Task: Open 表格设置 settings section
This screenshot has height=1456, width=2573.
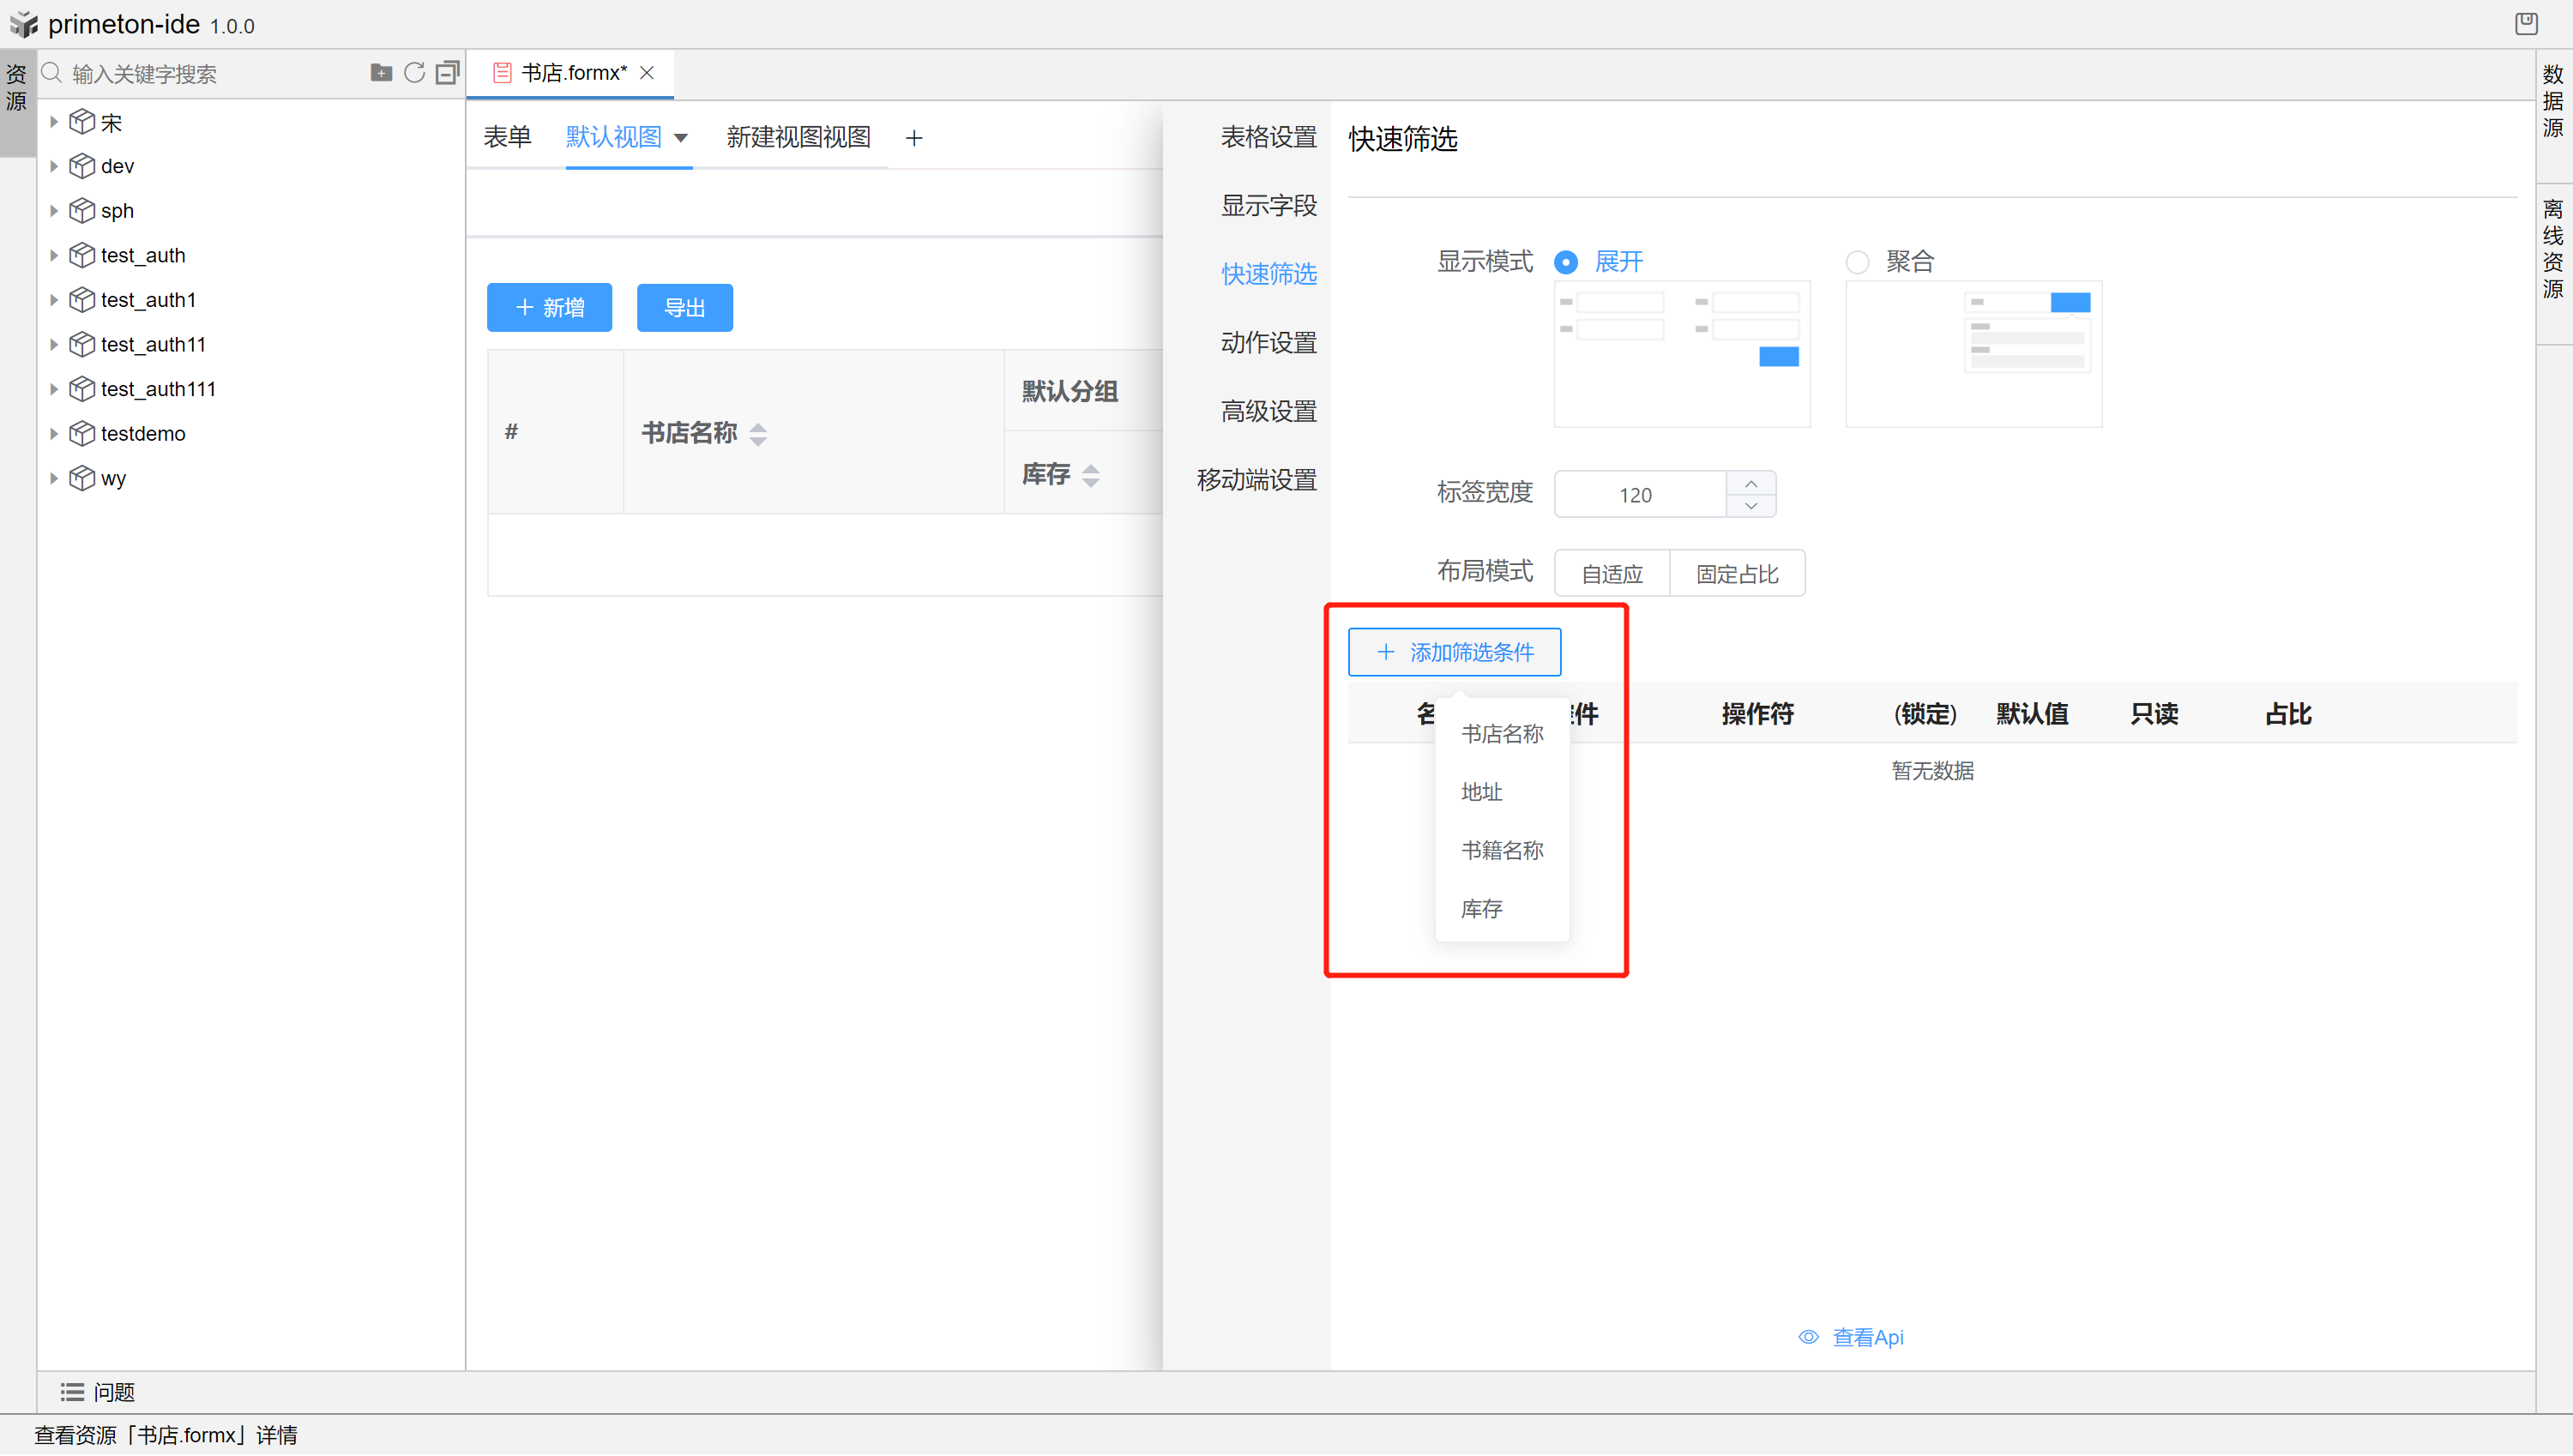Action: pos(1268,137)
